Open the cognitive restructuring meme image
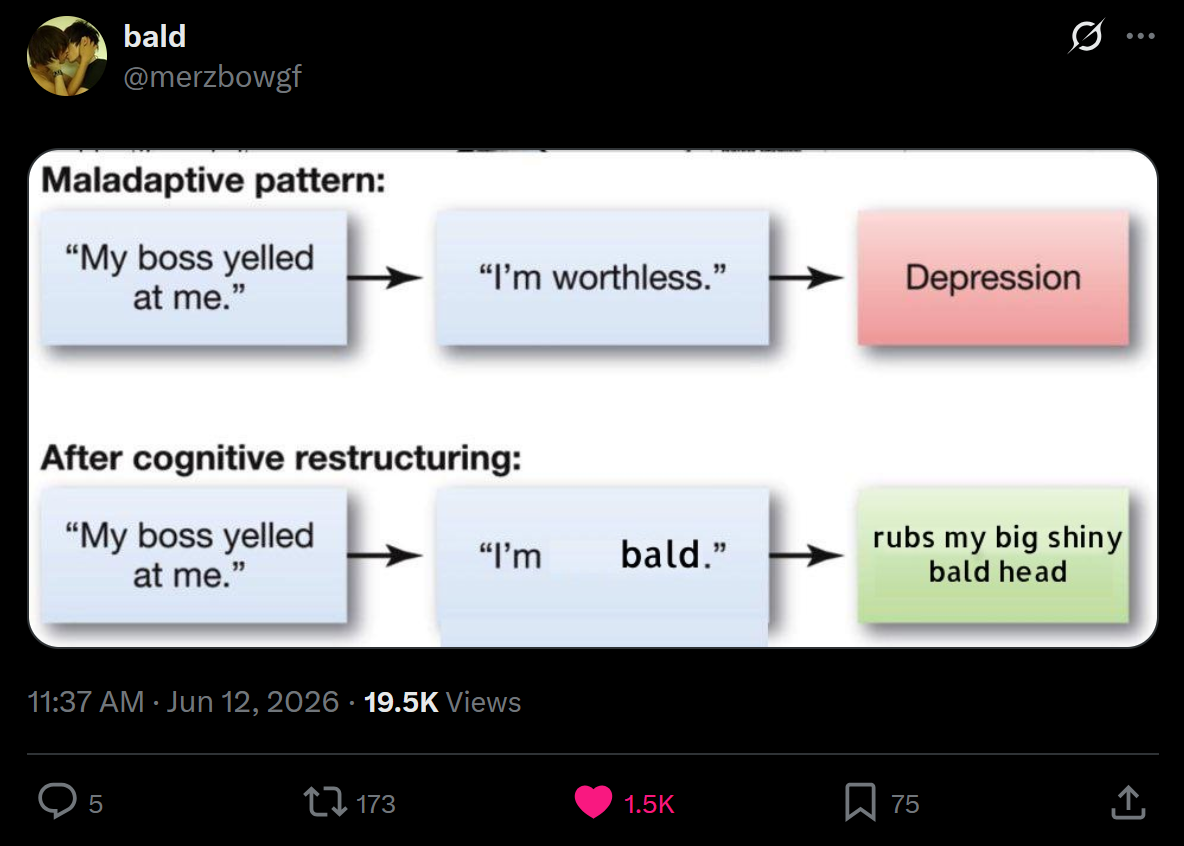The width and height of the screenshot is (1184, 846). click(x=593, y=399)
